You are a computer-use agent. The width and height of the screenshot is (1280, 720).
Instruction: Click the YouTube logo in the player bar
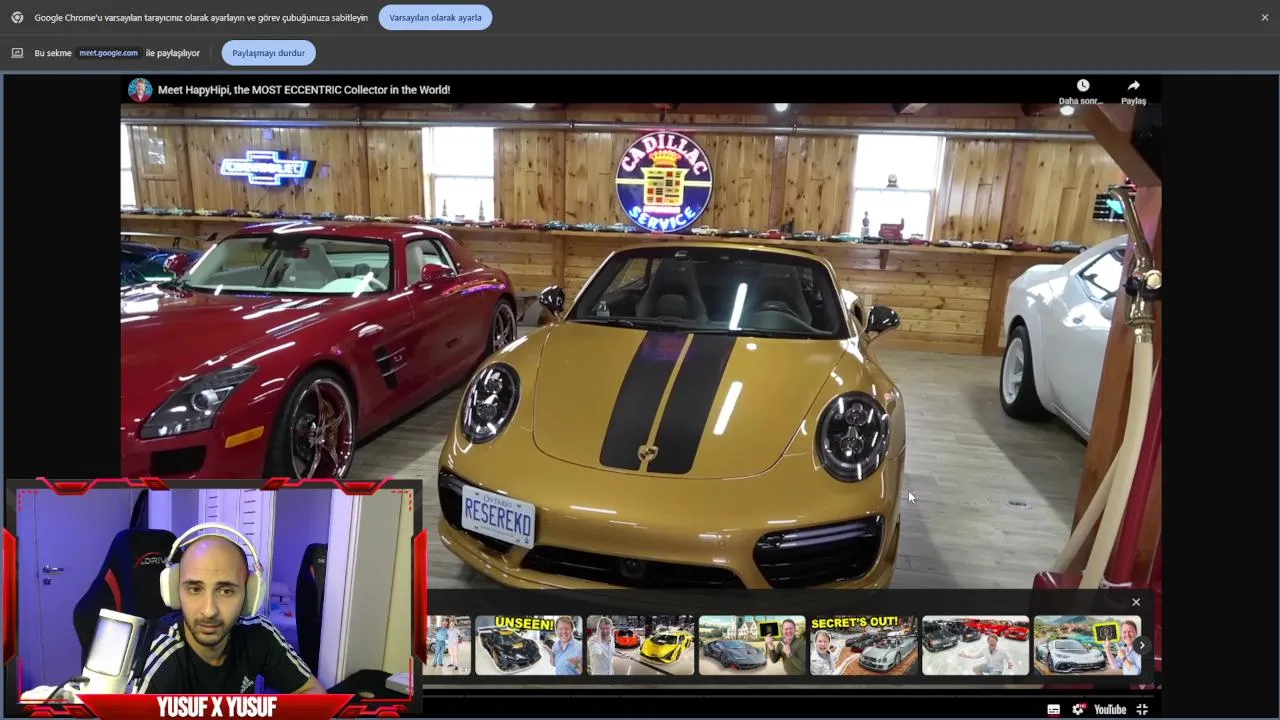click(1110, 709)
